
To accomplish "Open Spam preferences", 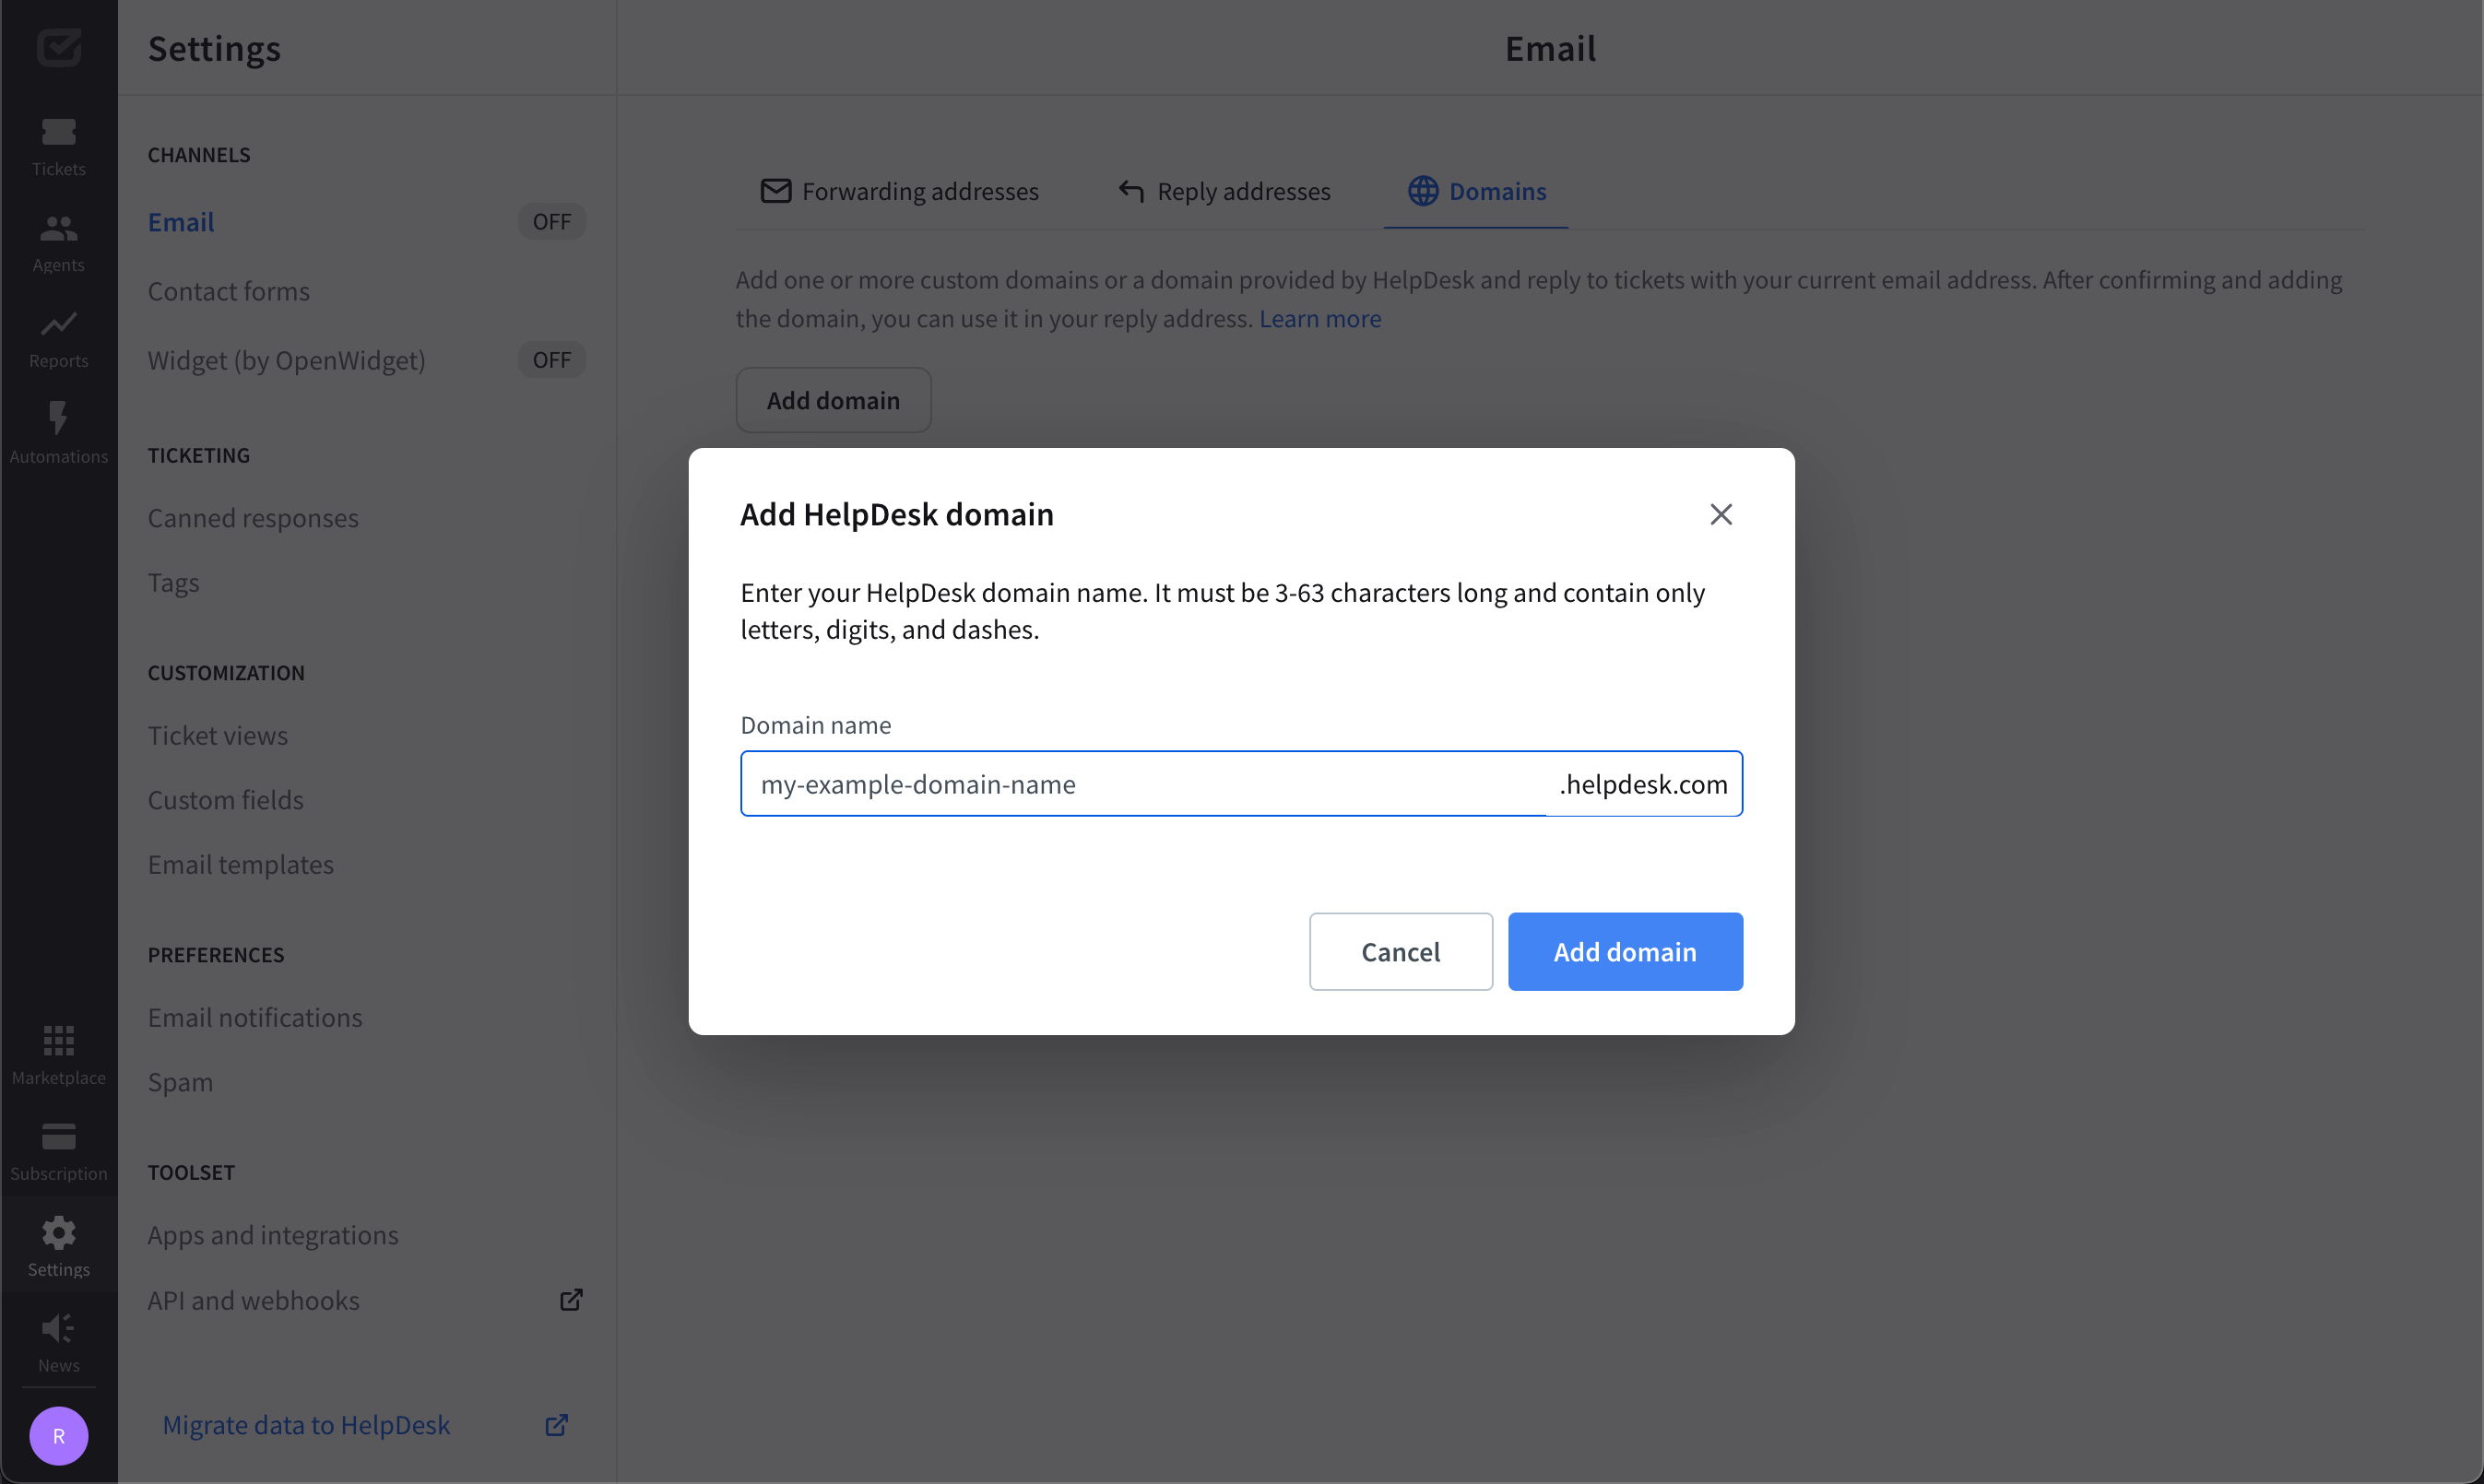I will [x=181, y=1082].
